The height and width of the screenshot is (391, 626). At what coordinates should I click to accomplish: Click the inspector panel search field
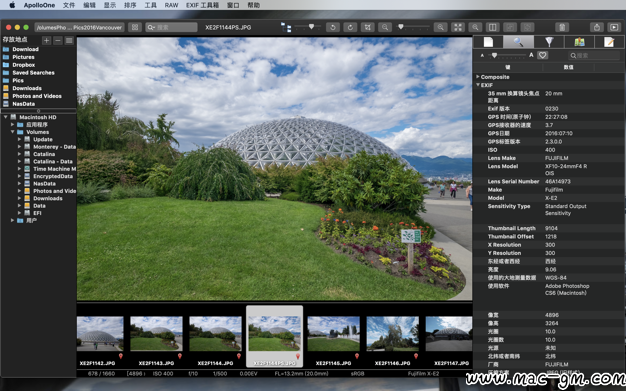click(x=594, y=55)
